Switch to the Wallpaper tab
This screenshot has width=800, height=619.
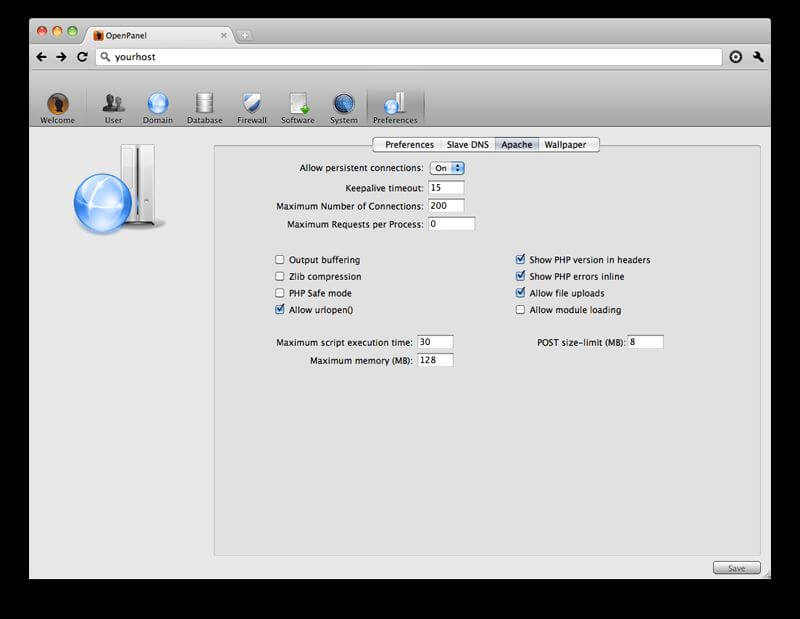[565, 145]
